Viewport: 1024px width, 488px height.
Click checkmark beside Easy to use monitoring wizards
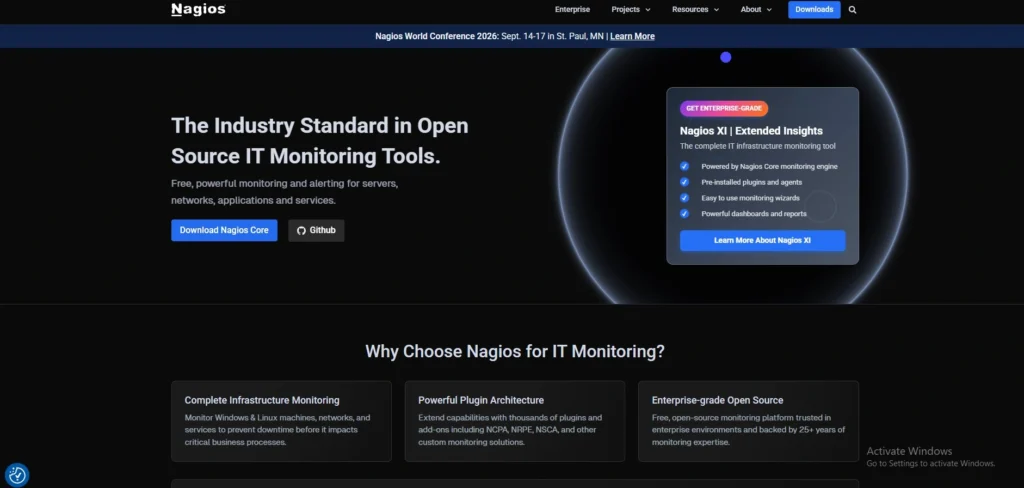pyautogui.click(x=684, y=198)
